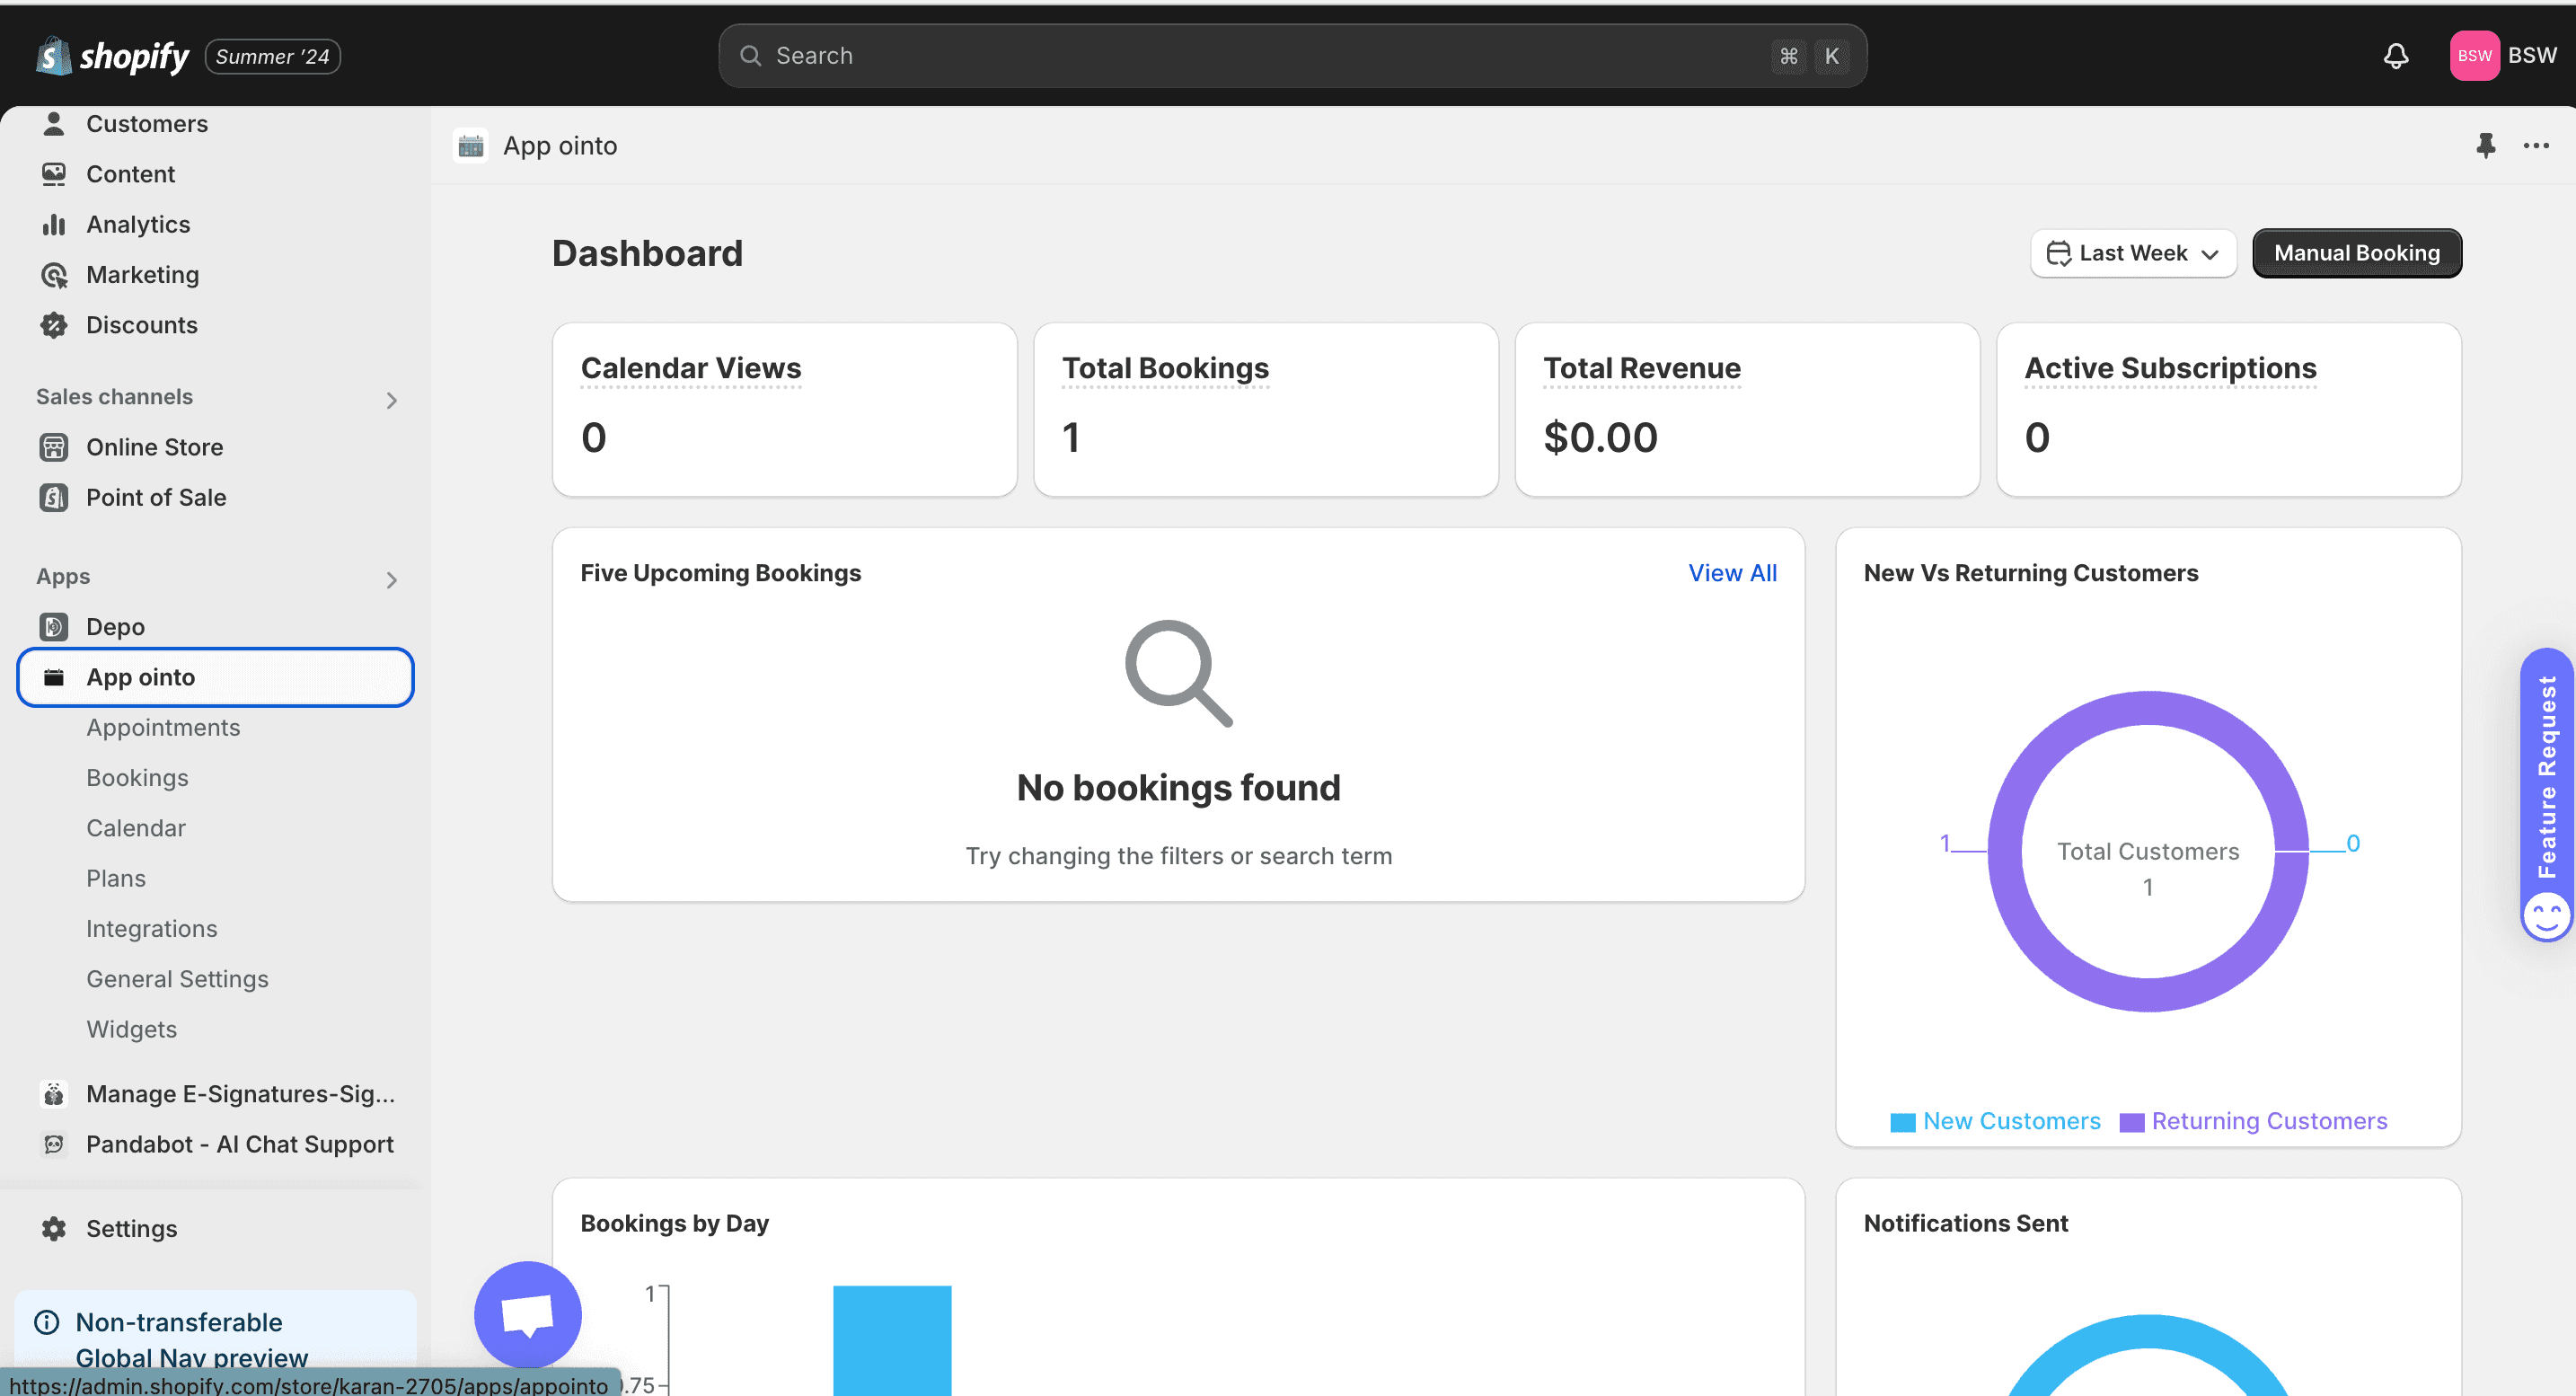Screen dimensions: 2576x1396
Task: Open Analytics in sidebar
Action: pyautogui.click(x=138, y=224)
